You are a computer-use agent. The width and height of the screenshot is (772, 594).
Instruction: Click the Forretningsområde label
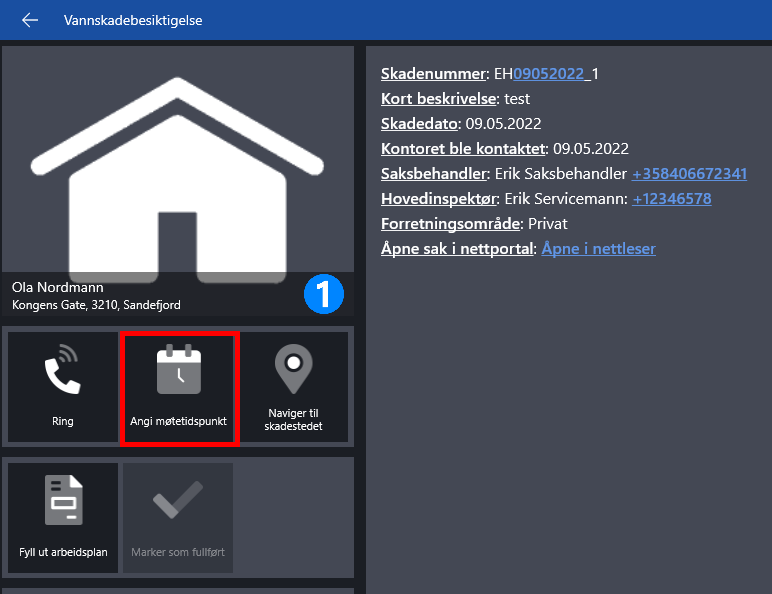click(x=450, y=224)
